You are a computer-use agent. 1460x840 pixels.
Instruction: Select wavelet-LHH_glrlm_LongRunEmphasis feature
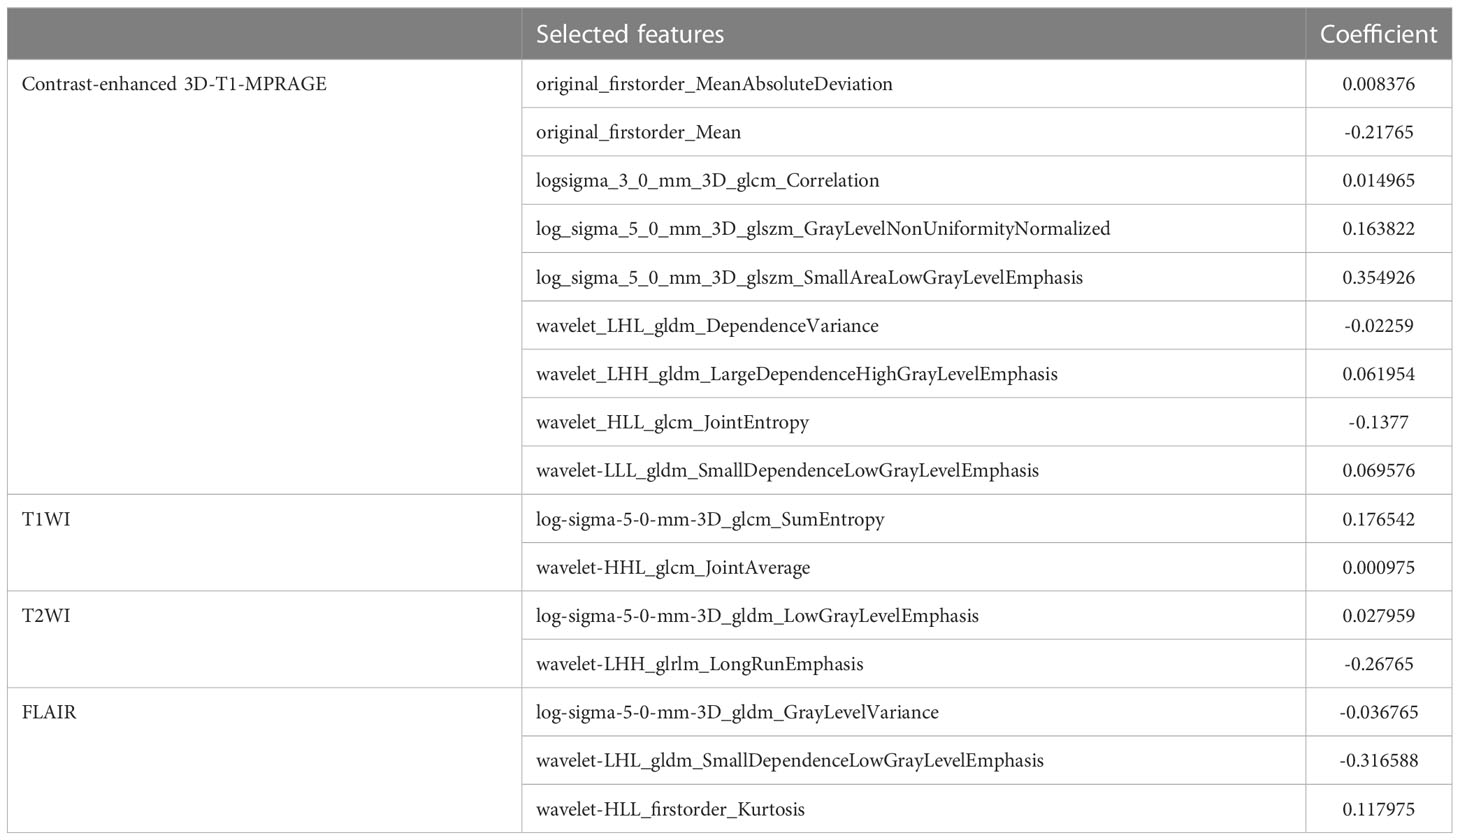pos(699,664)
